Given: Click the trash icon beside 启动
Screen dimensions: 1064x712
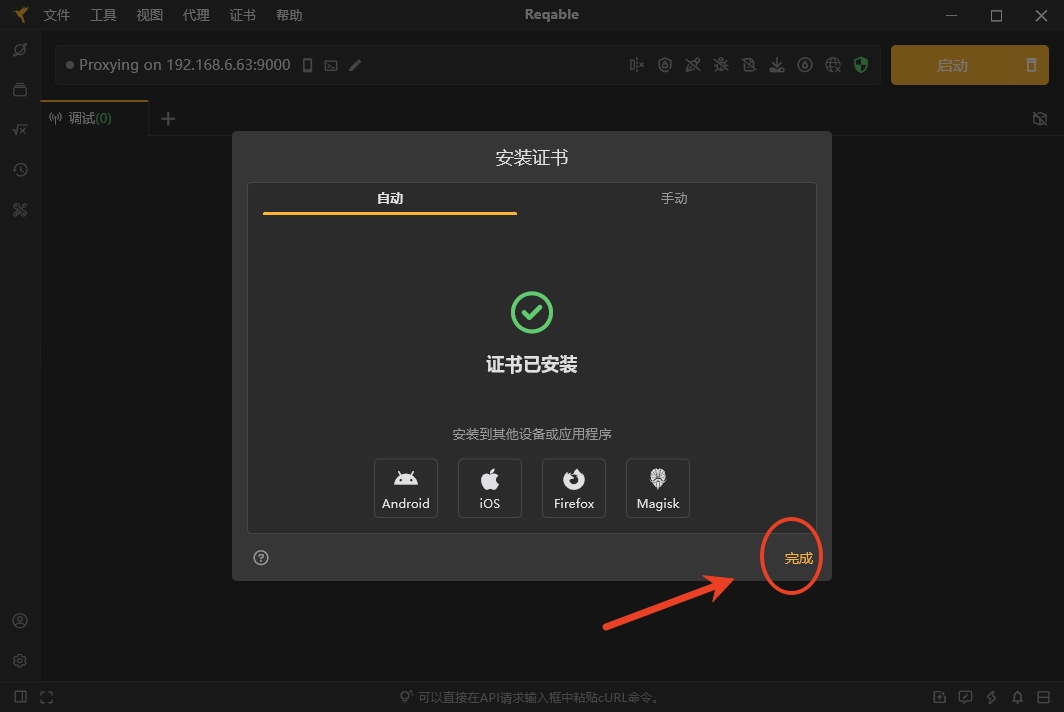Looking at the screenshot, I should (1031, 65).
